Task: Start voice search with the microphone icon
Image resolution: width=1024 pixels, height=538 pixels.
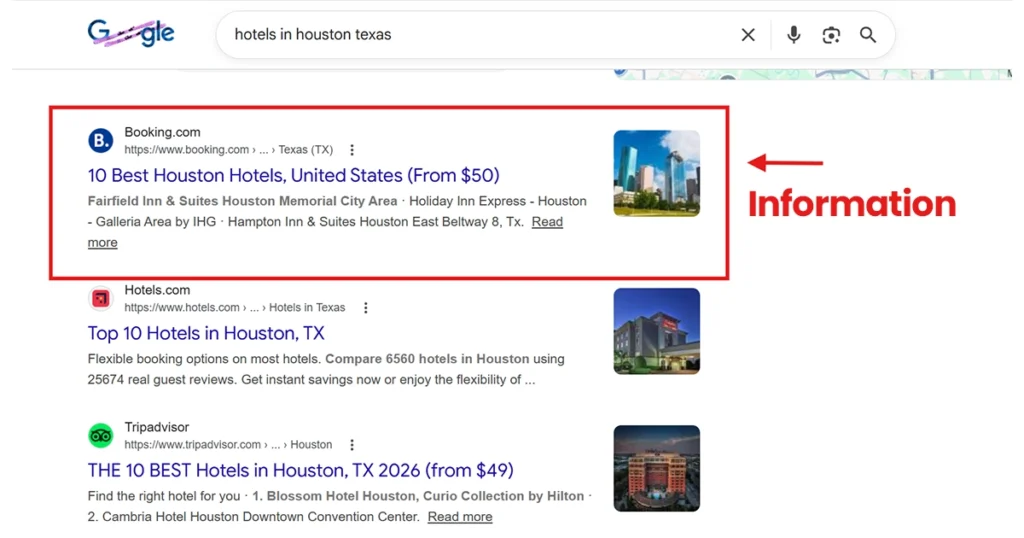Action: pyautogui.click(x=793, y=35)
